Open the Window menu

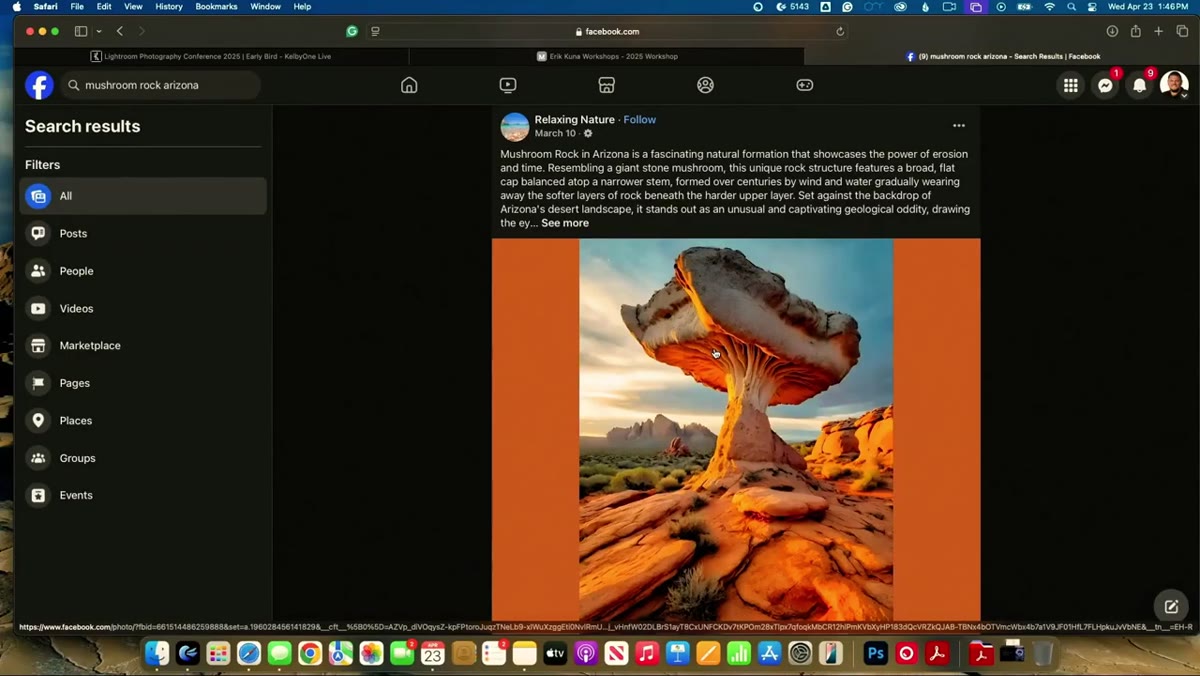pos(265,7)
